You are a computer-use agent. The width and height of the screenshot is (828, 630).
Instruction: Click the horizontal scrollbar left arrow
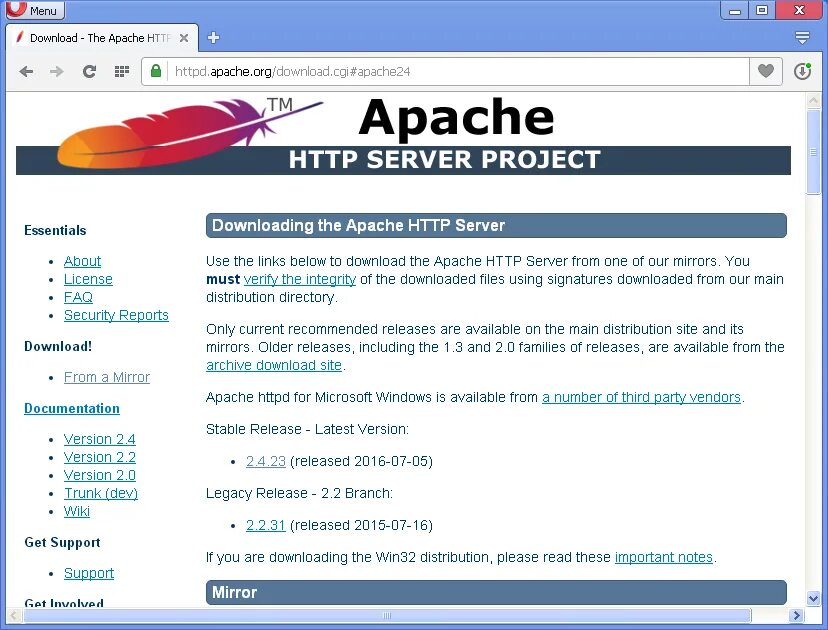pos(13,615)
